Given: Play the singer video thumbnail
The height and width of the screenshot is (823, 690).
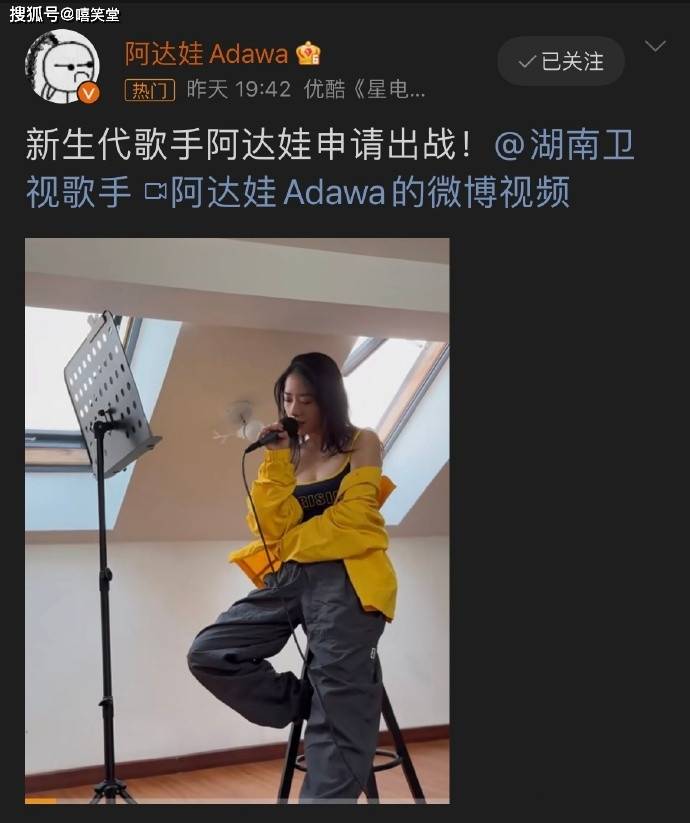Looking at the screenshot, I should pos(237,521).
